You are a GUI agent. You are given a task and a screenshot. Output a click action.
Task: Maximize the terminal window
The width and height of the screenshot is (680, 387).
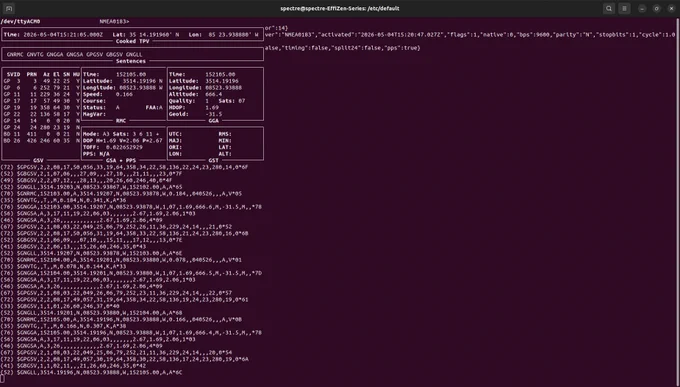[657, 9]
